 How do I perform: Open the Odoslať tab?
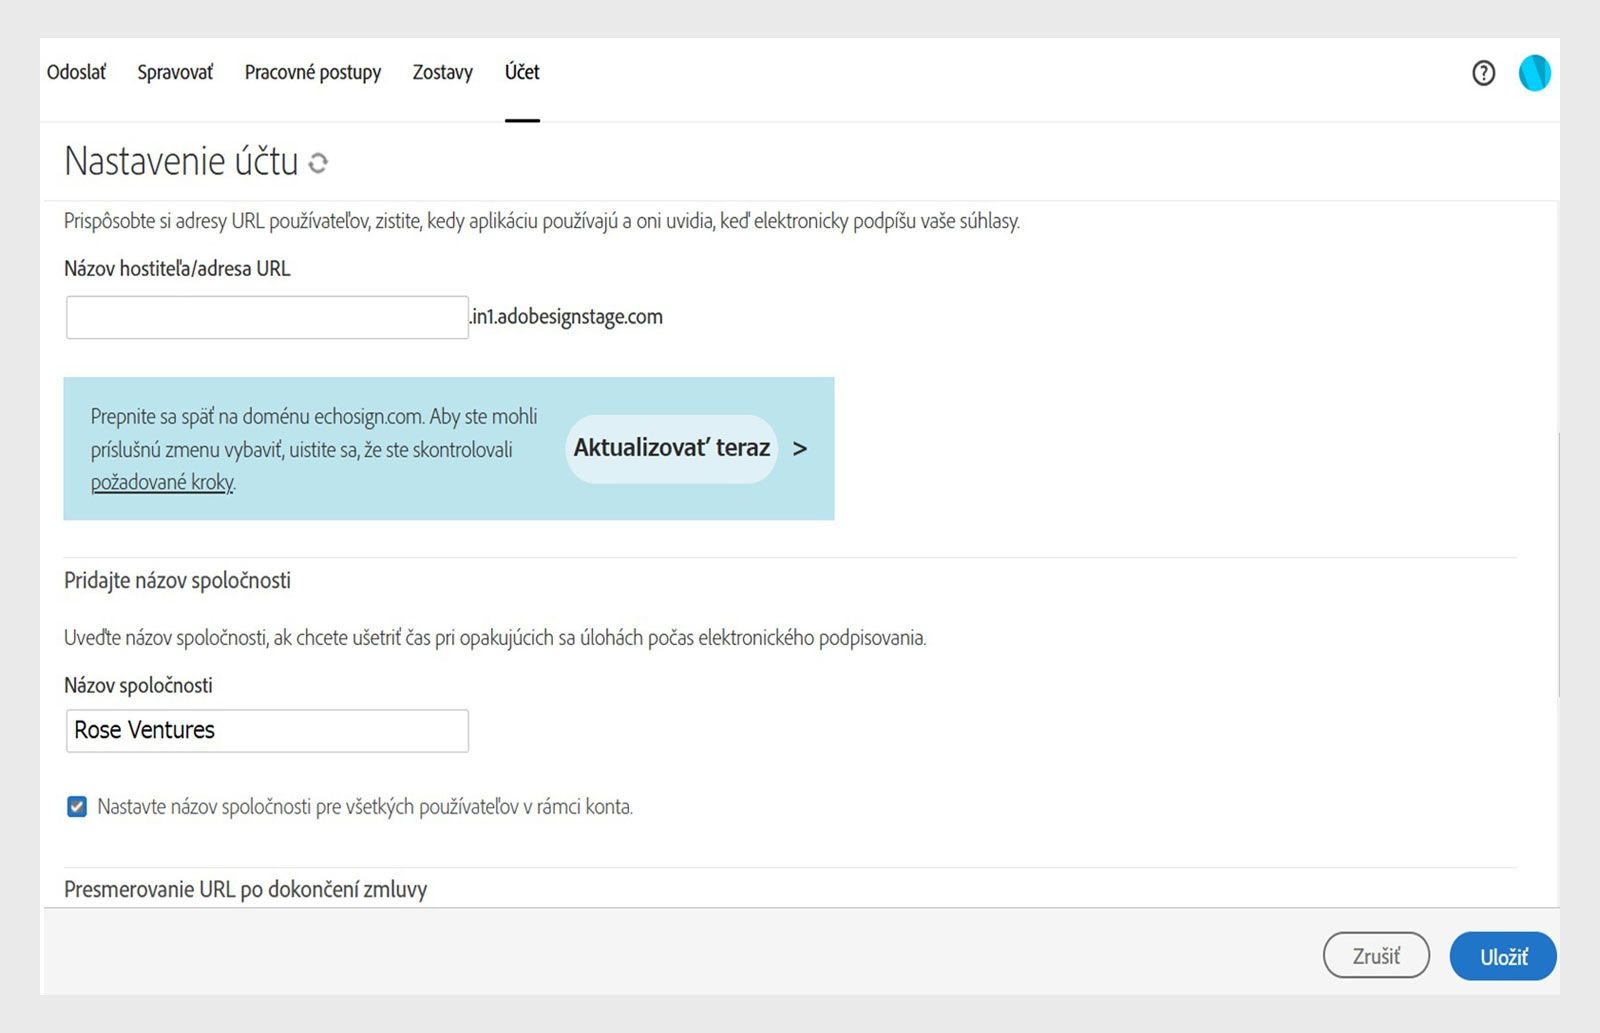click(76, 72)
